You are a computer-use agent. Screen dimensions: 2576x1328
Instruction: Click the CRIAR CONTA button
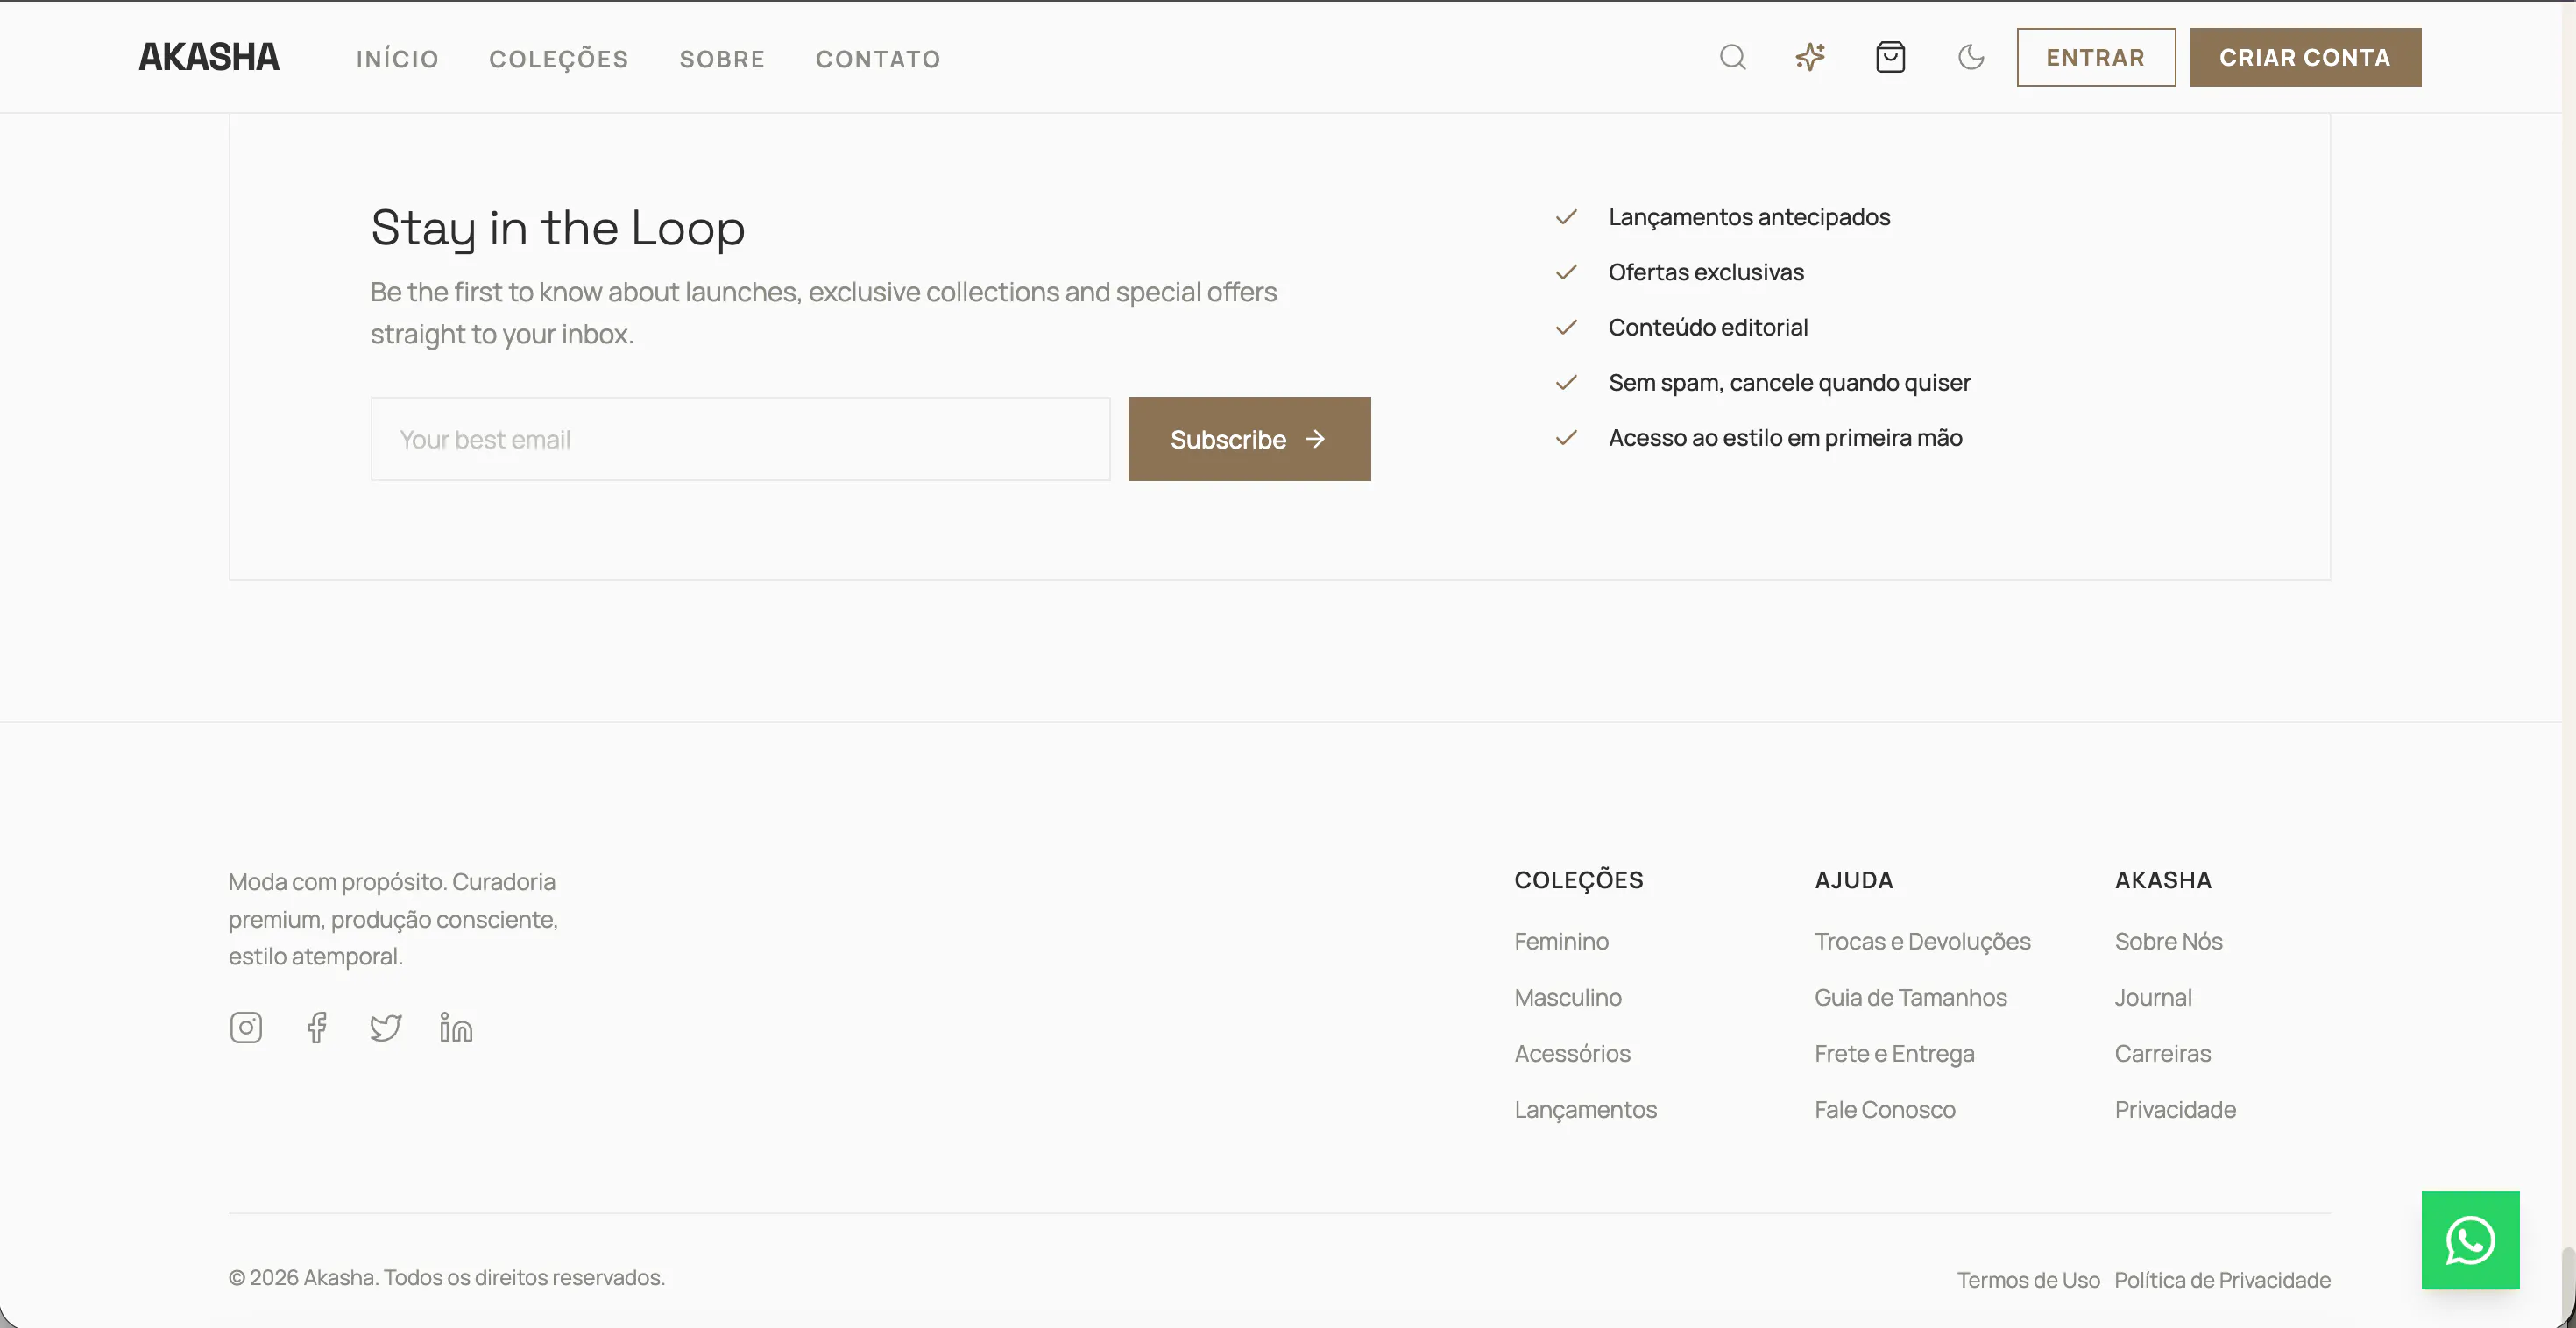pos(2305,57)
